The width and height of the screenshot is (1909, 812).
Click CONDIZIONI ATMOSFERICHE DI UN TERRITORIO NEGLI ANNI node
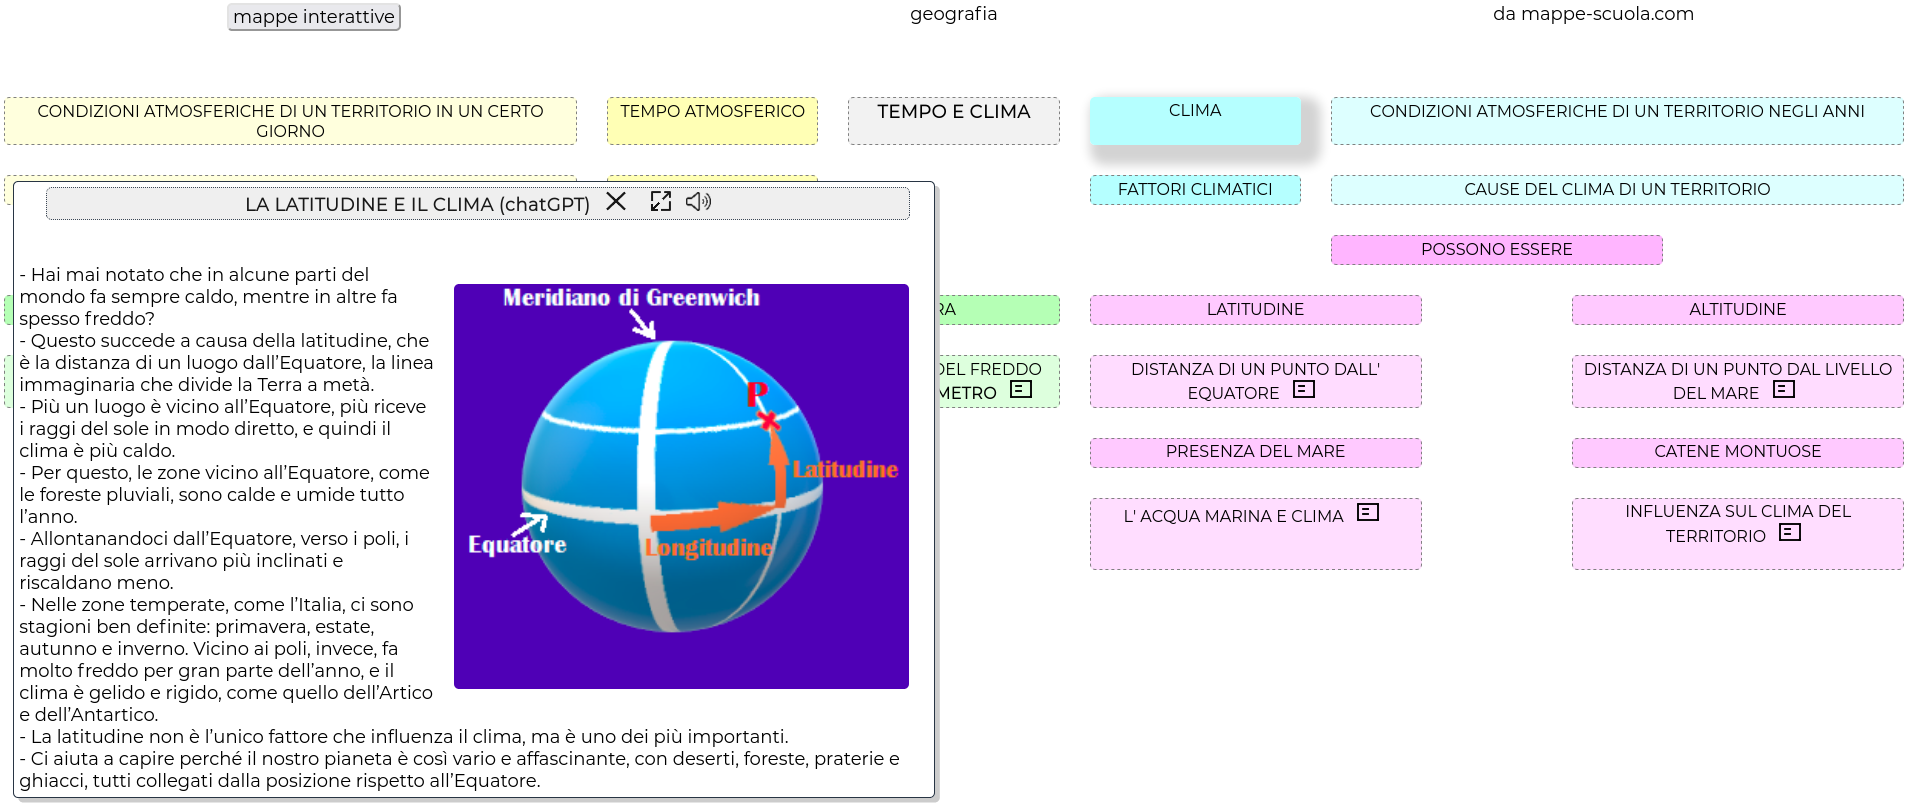1617,121
